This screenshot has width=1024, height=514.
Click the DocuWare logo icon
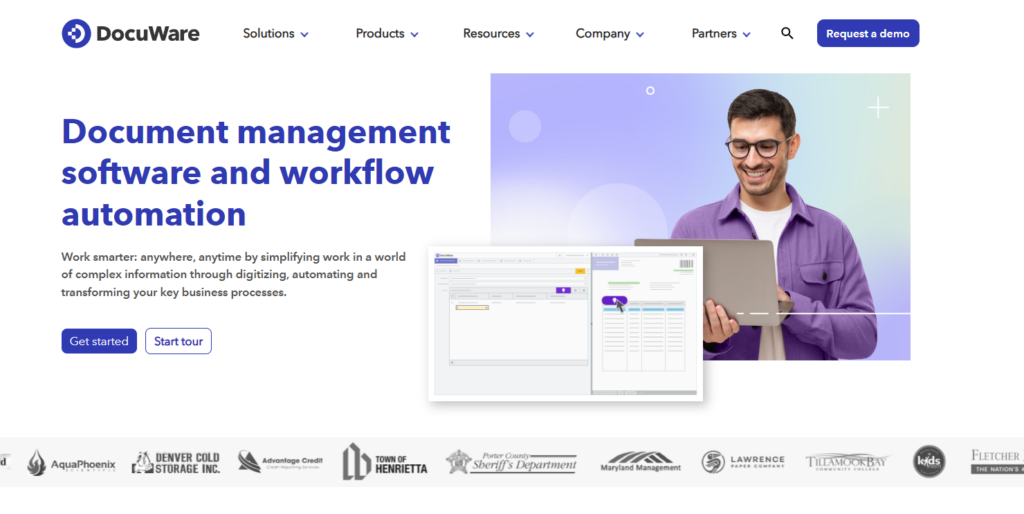76,33
